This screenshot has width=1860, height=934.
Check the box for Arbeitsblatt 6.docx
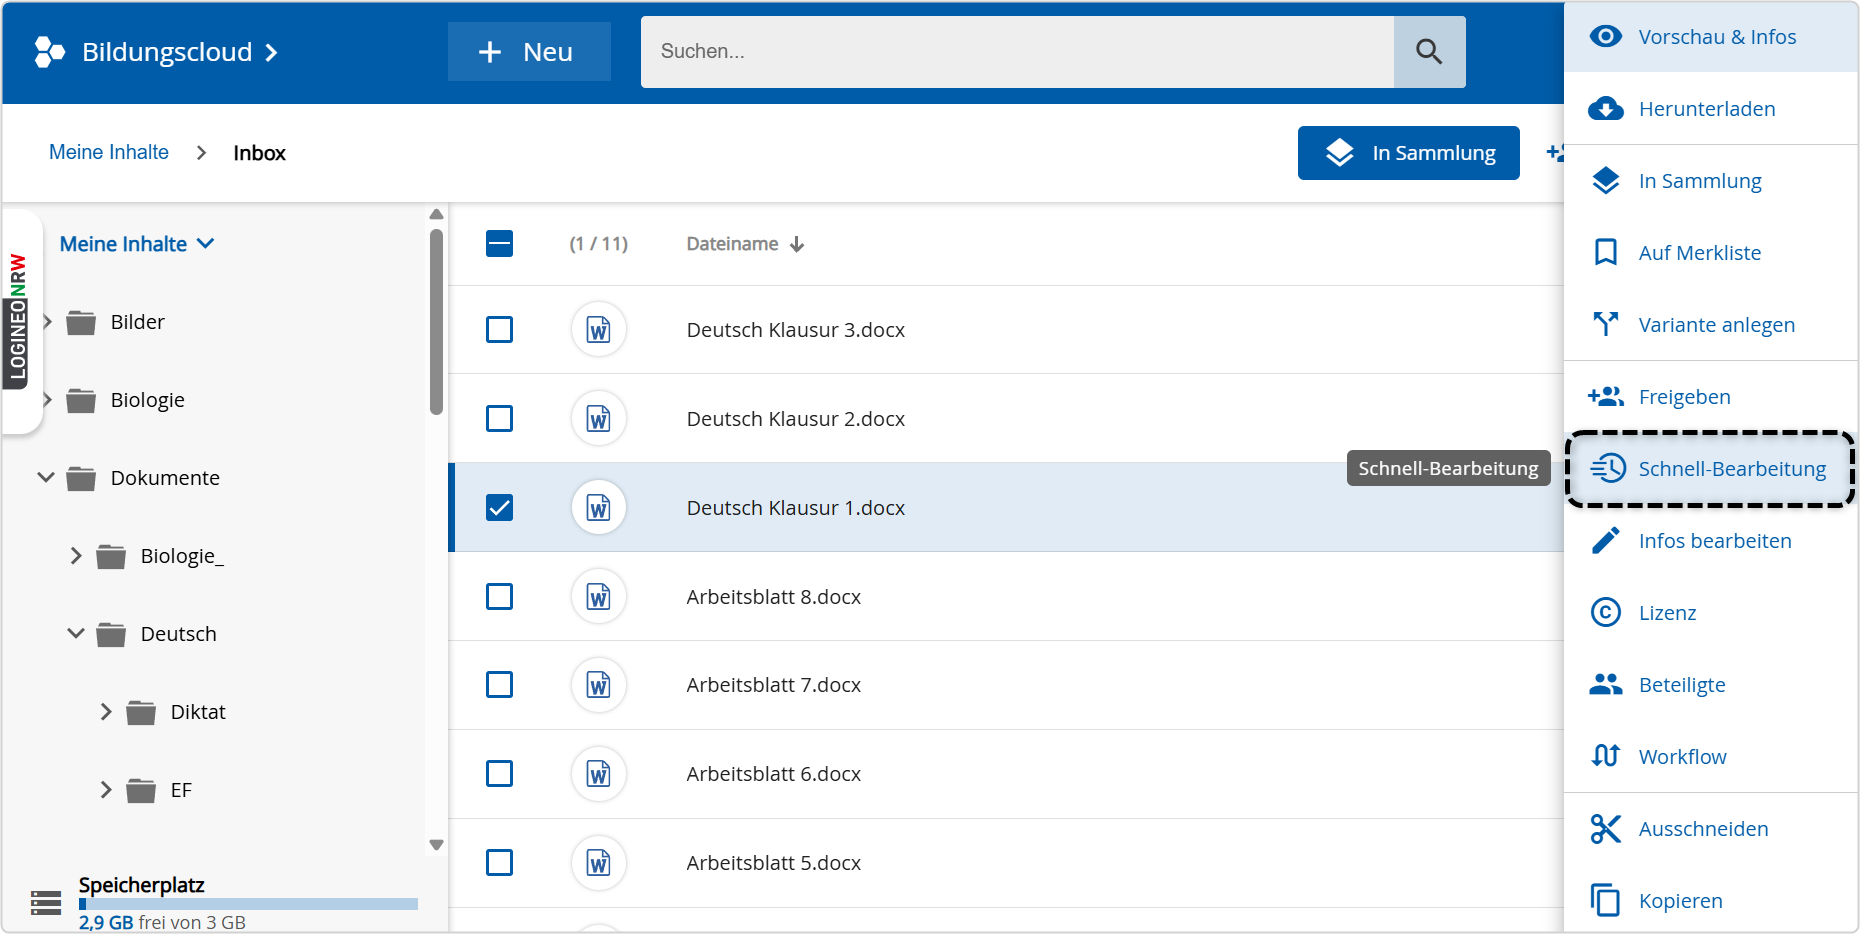pos(499,774)
